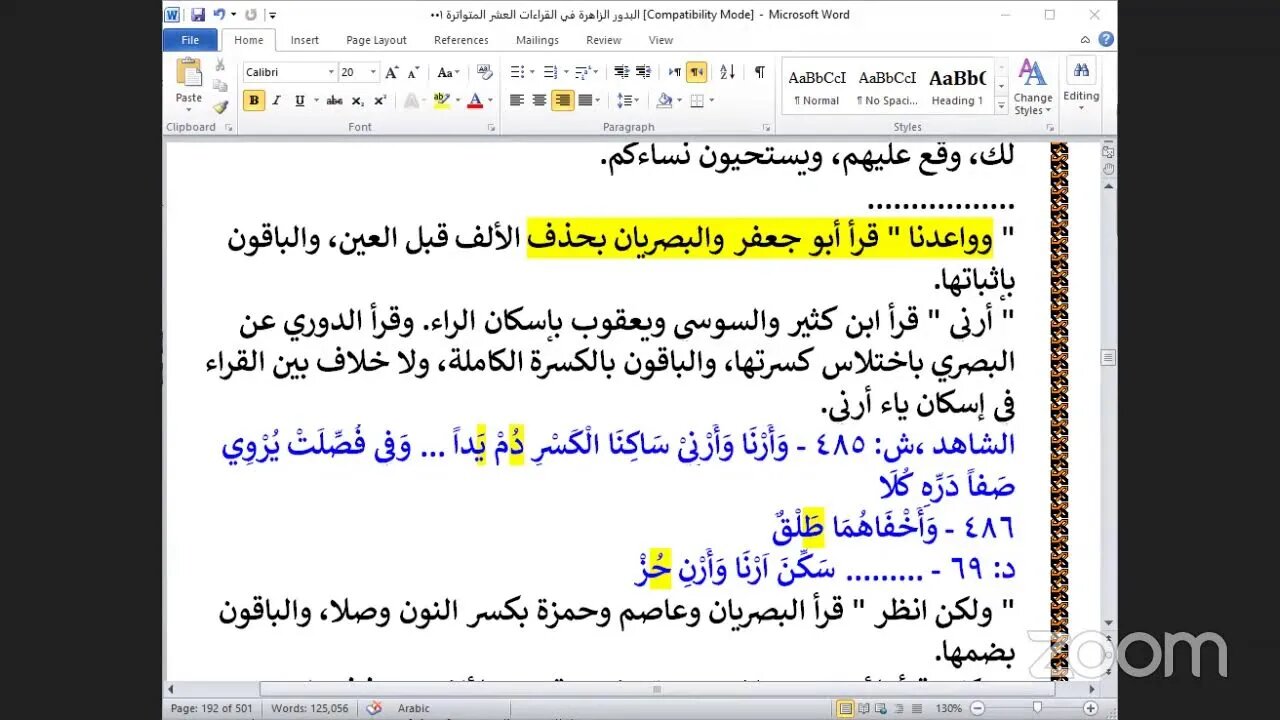Activate the Format Painter brush
The image size is (1280, 720).
point(220,106)
